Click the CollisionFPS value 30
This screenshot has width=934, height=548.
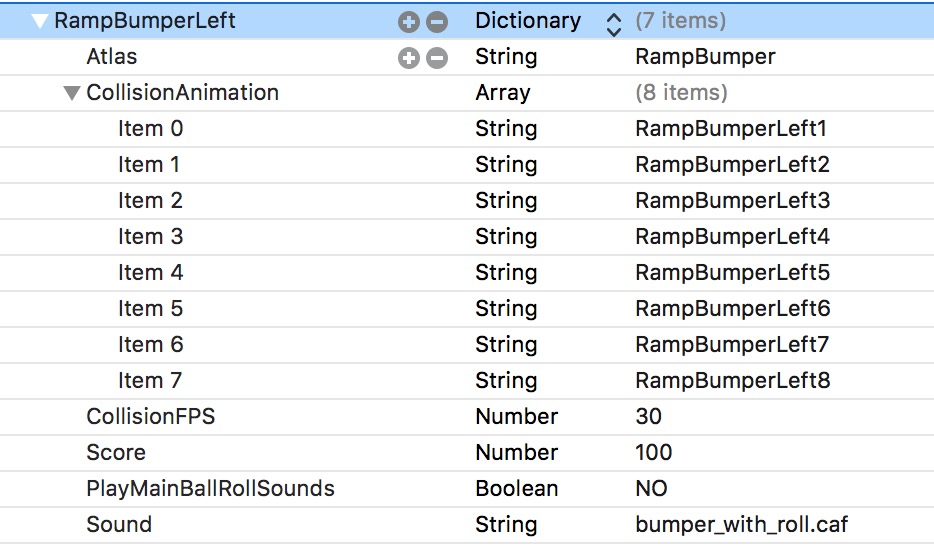(x=648, y=417)
